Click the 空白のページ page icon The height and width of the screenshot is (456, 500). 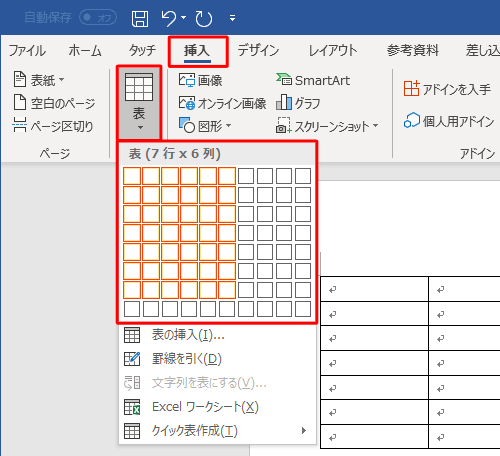pos(20,102)
